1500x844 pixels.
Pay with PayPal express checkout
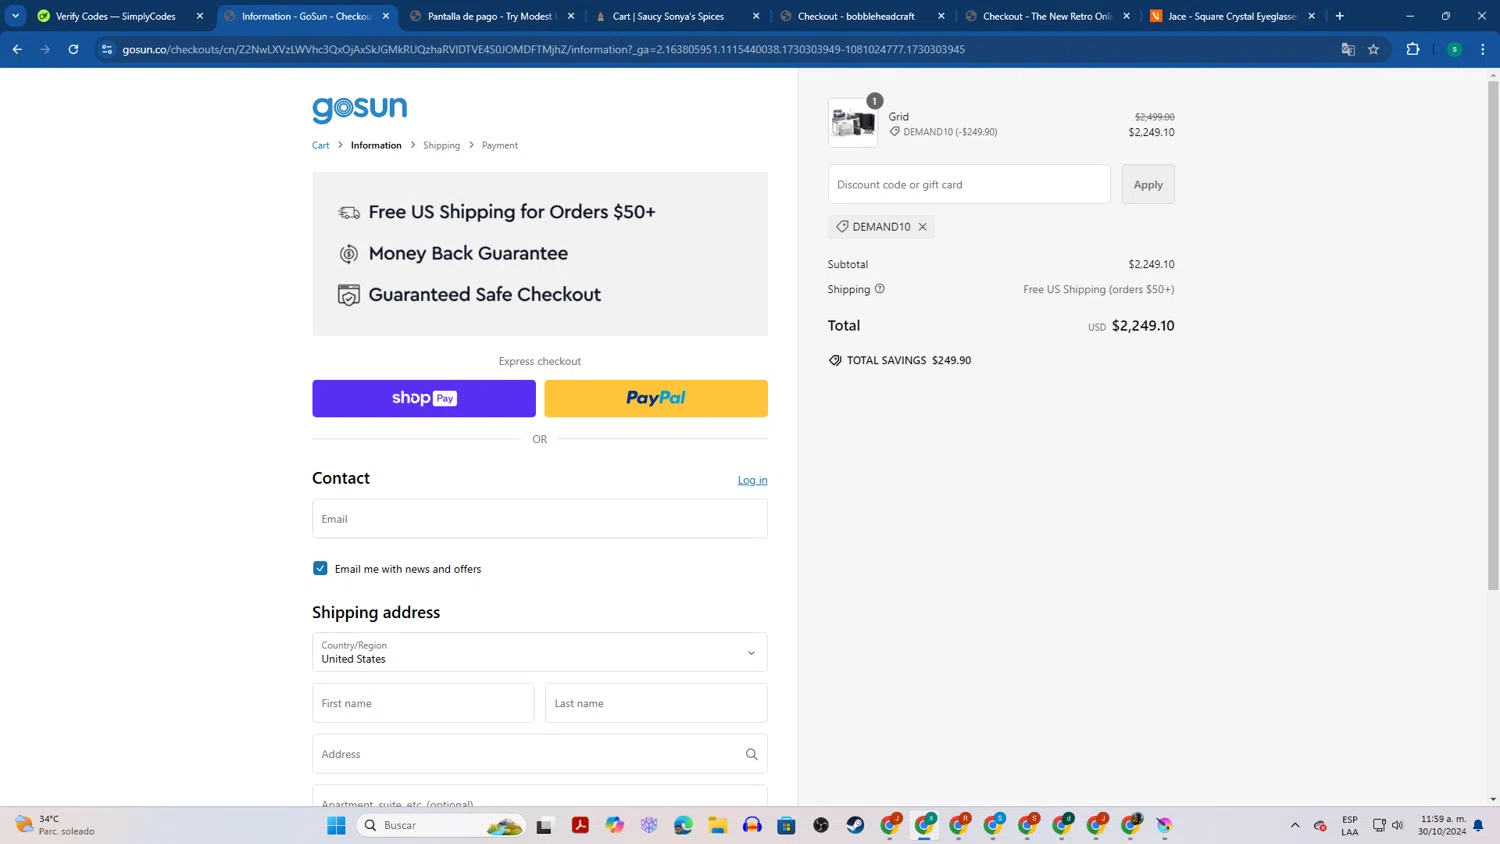pyautogui.click(x=656, y=398)
